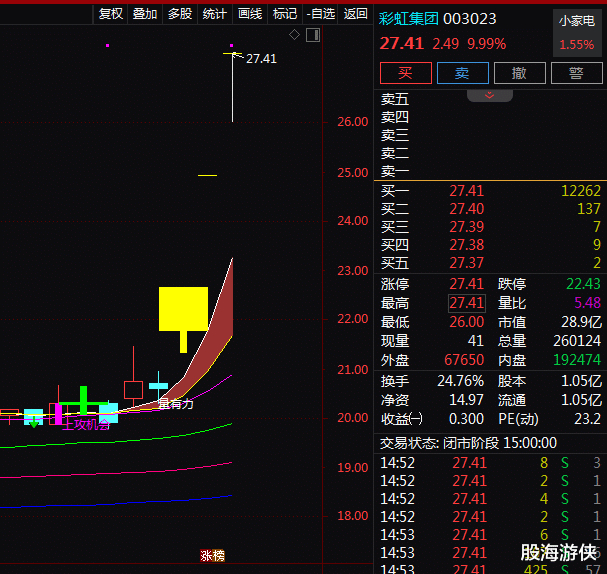Click the 买三 price 27.39

[x=466, y=227]
